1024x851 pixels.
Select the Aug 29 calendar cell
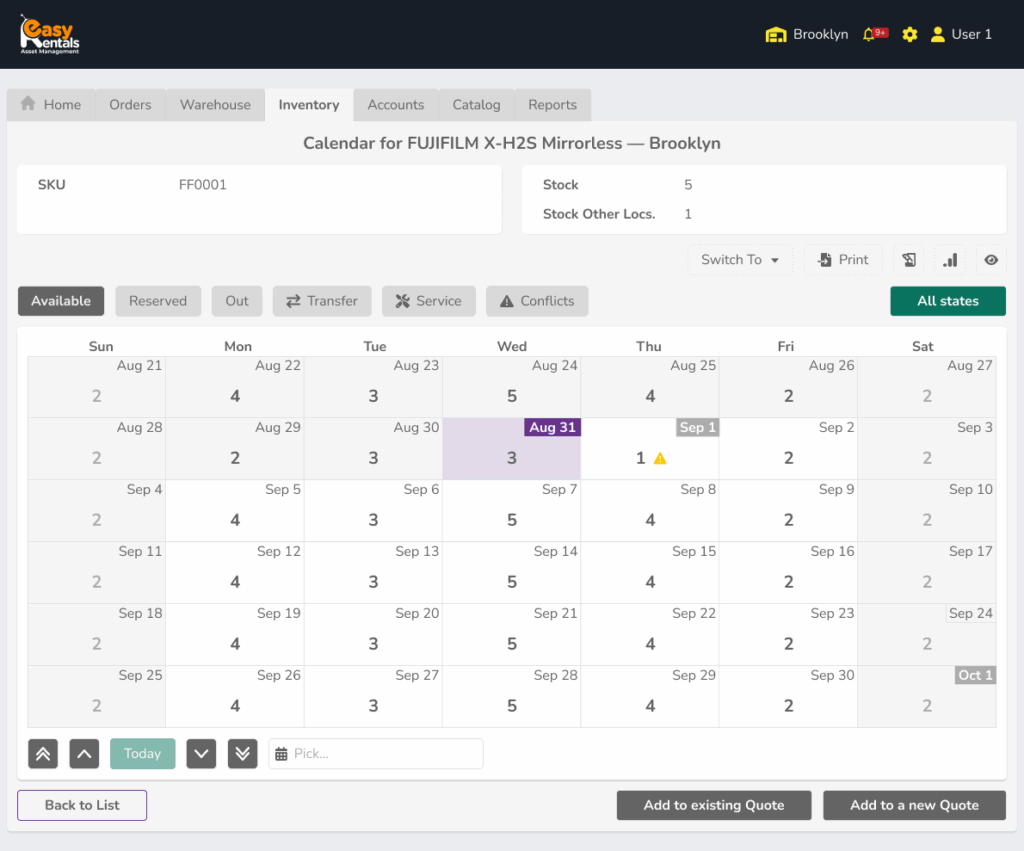[235, 449]
